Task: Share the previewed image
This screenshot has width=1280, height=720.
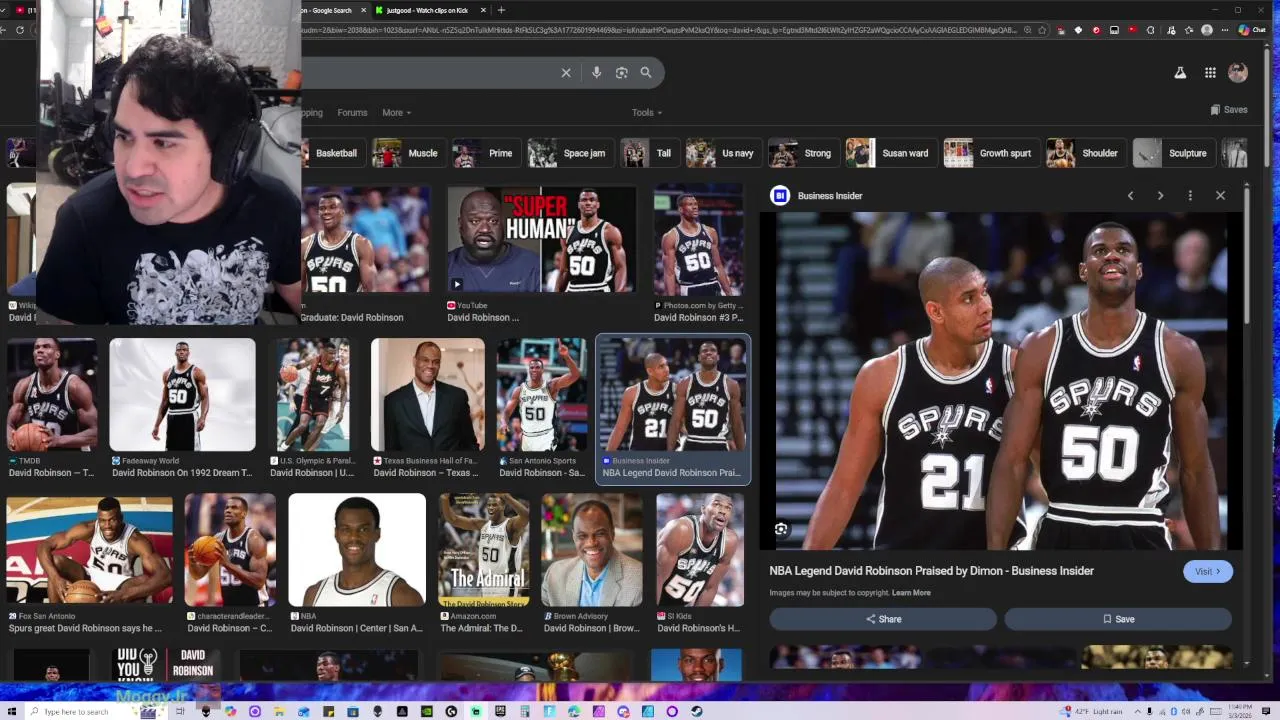Action: [883, 619]
